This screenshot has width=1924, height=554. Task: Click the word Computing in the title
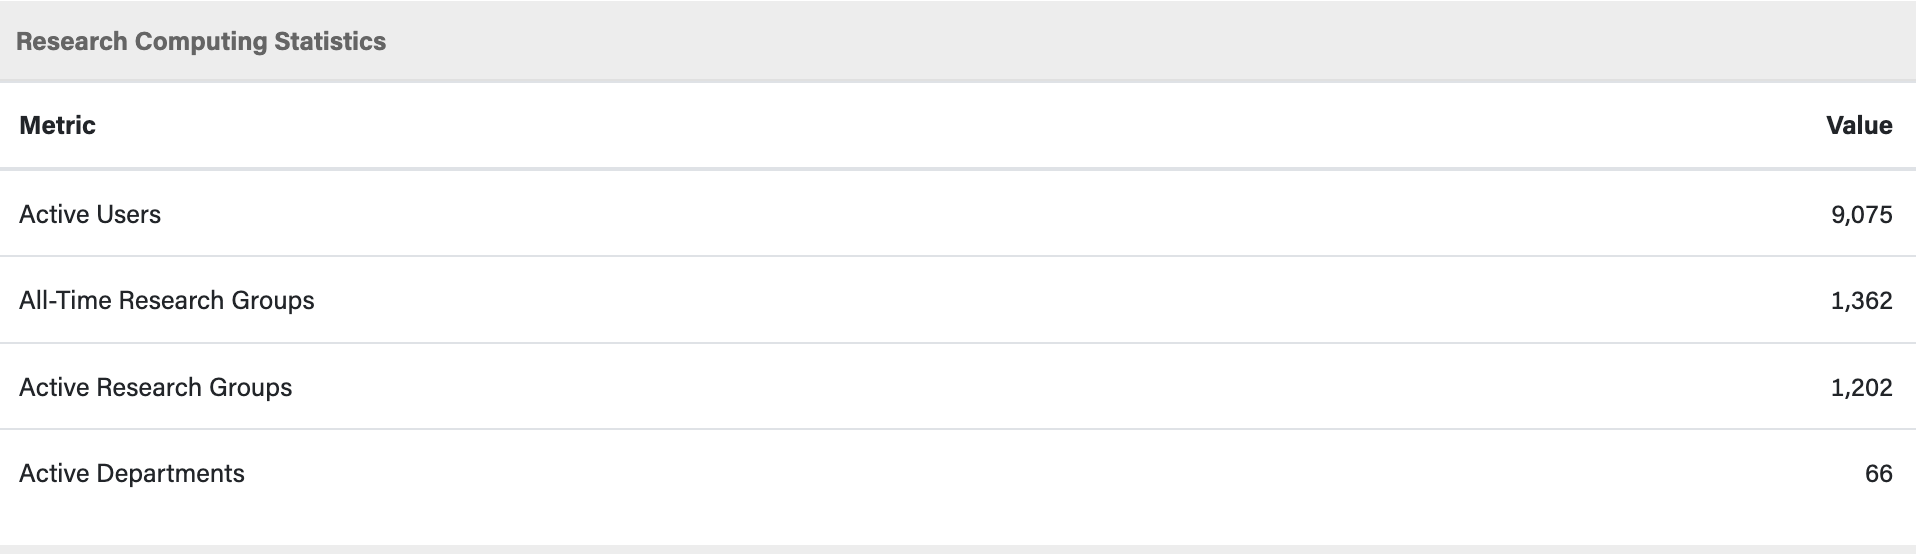tap(201, 41)
